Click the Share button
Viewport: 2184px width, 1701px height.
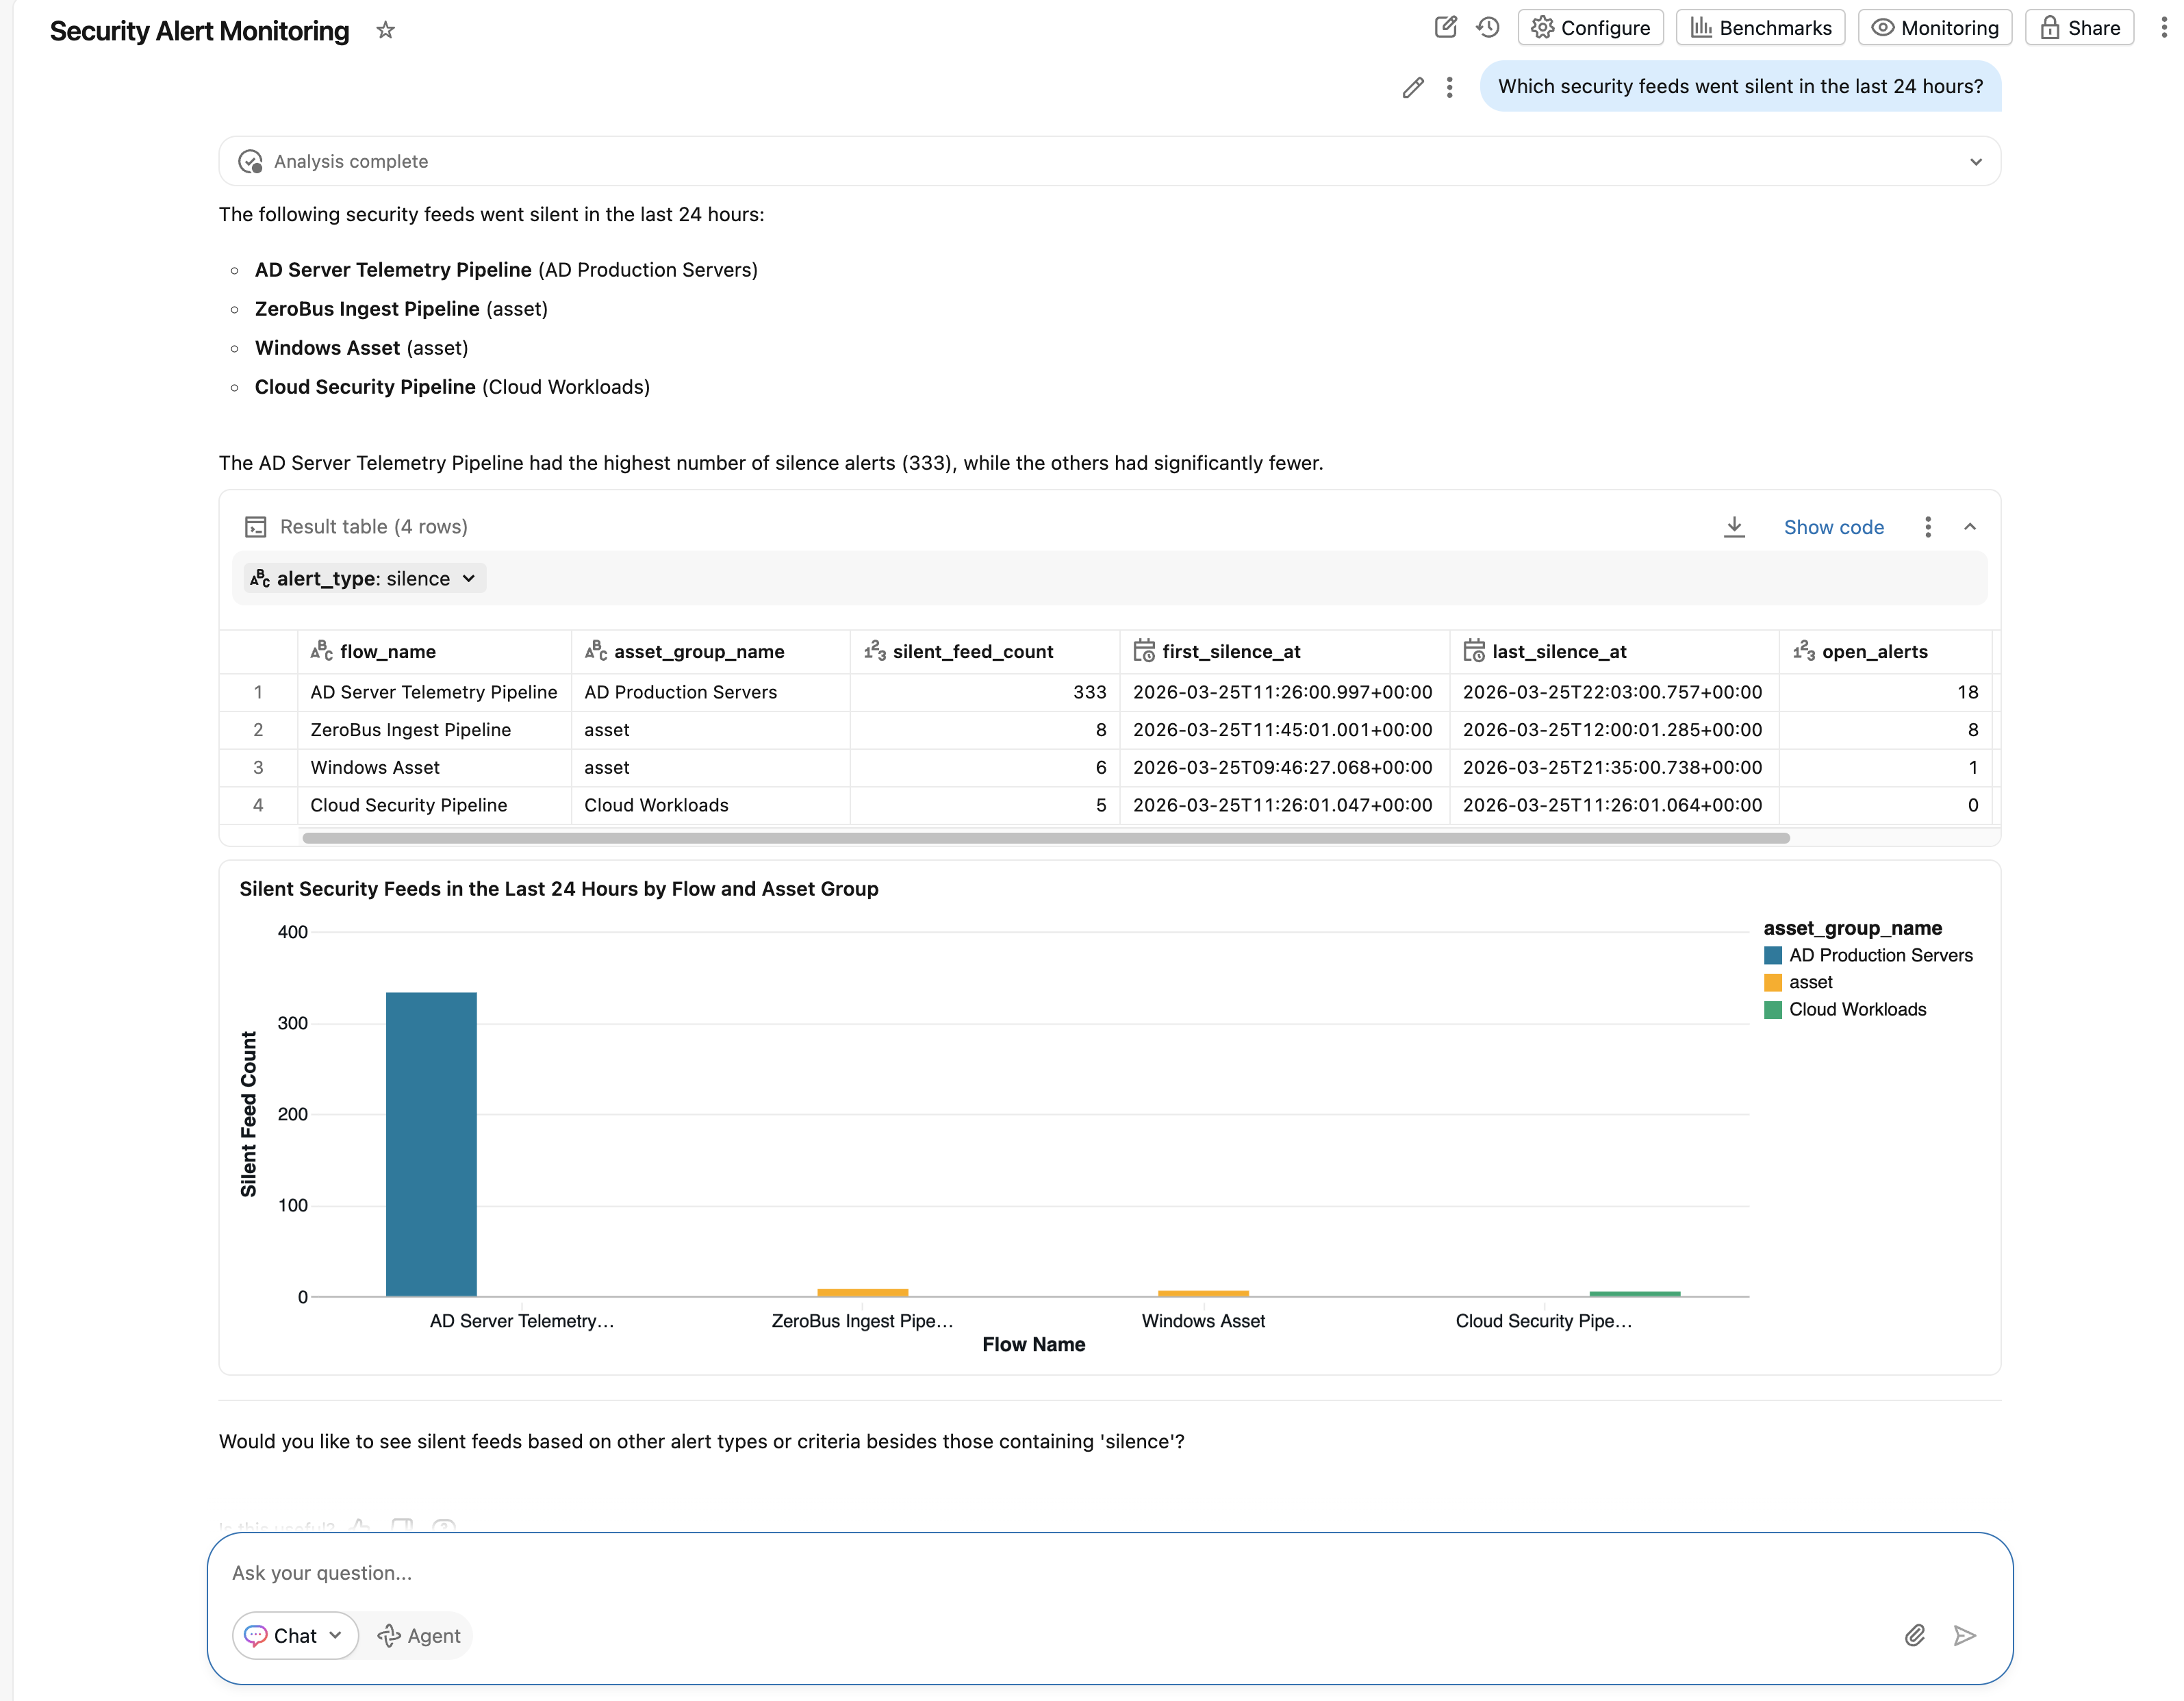coord(2079,27)
